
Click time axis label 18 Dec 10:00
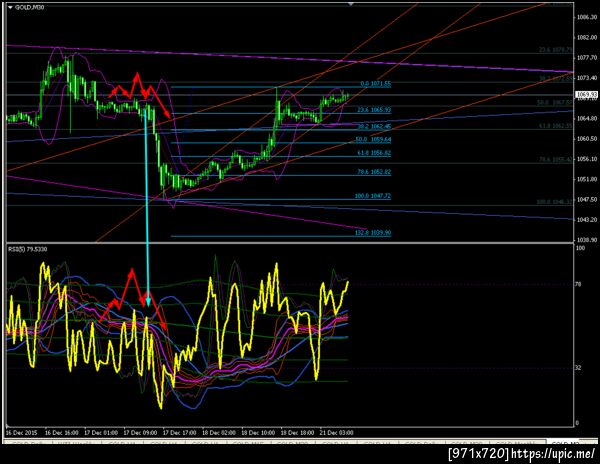(x=258, y=433)
